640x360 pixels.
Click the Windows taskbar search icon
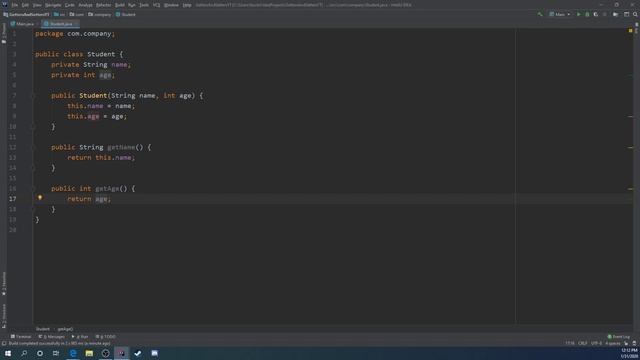point(24,353)
